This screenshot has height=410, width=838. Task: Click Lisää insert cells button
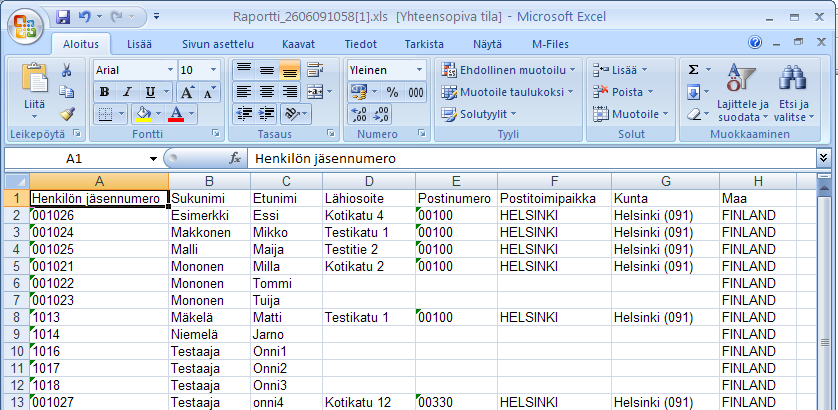[620, 70]
